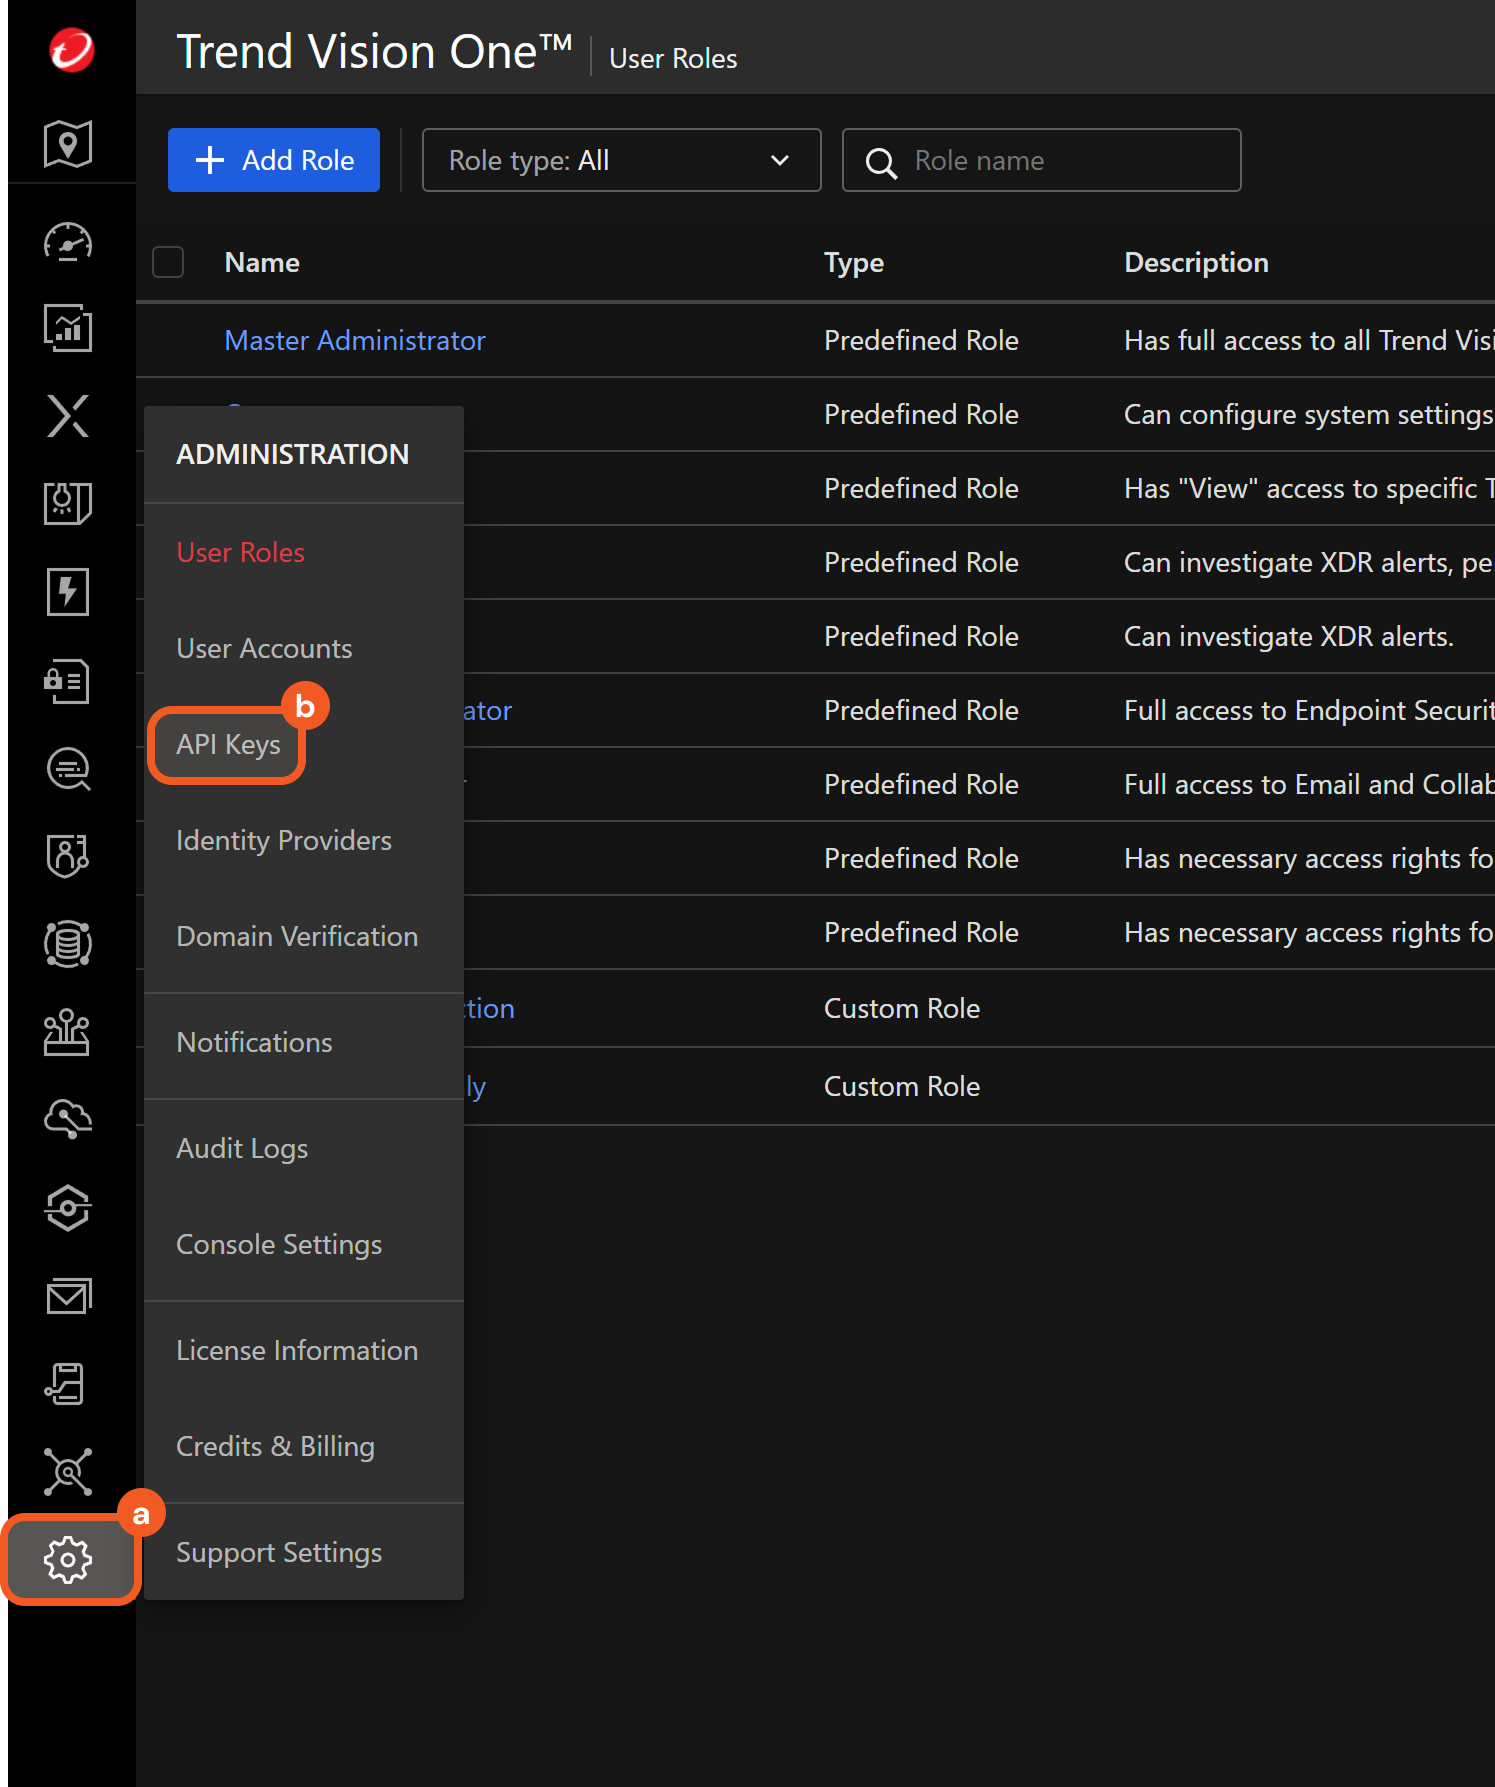1495x1787 pixels.
Task: Open the Master Administrator role link
Action: tap(355, 341)
